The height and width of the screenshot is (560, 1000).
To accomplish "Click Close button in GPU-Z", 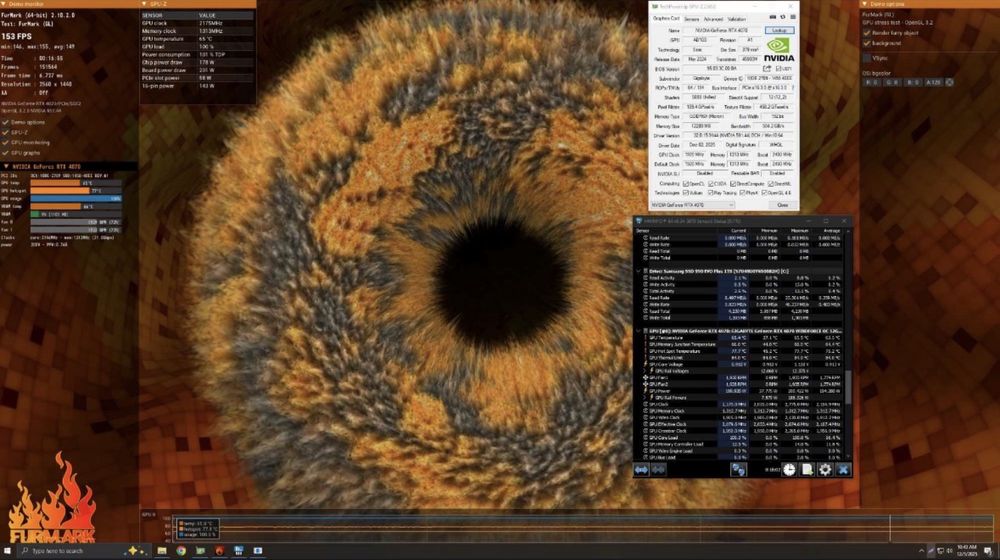I will [783, 205].
